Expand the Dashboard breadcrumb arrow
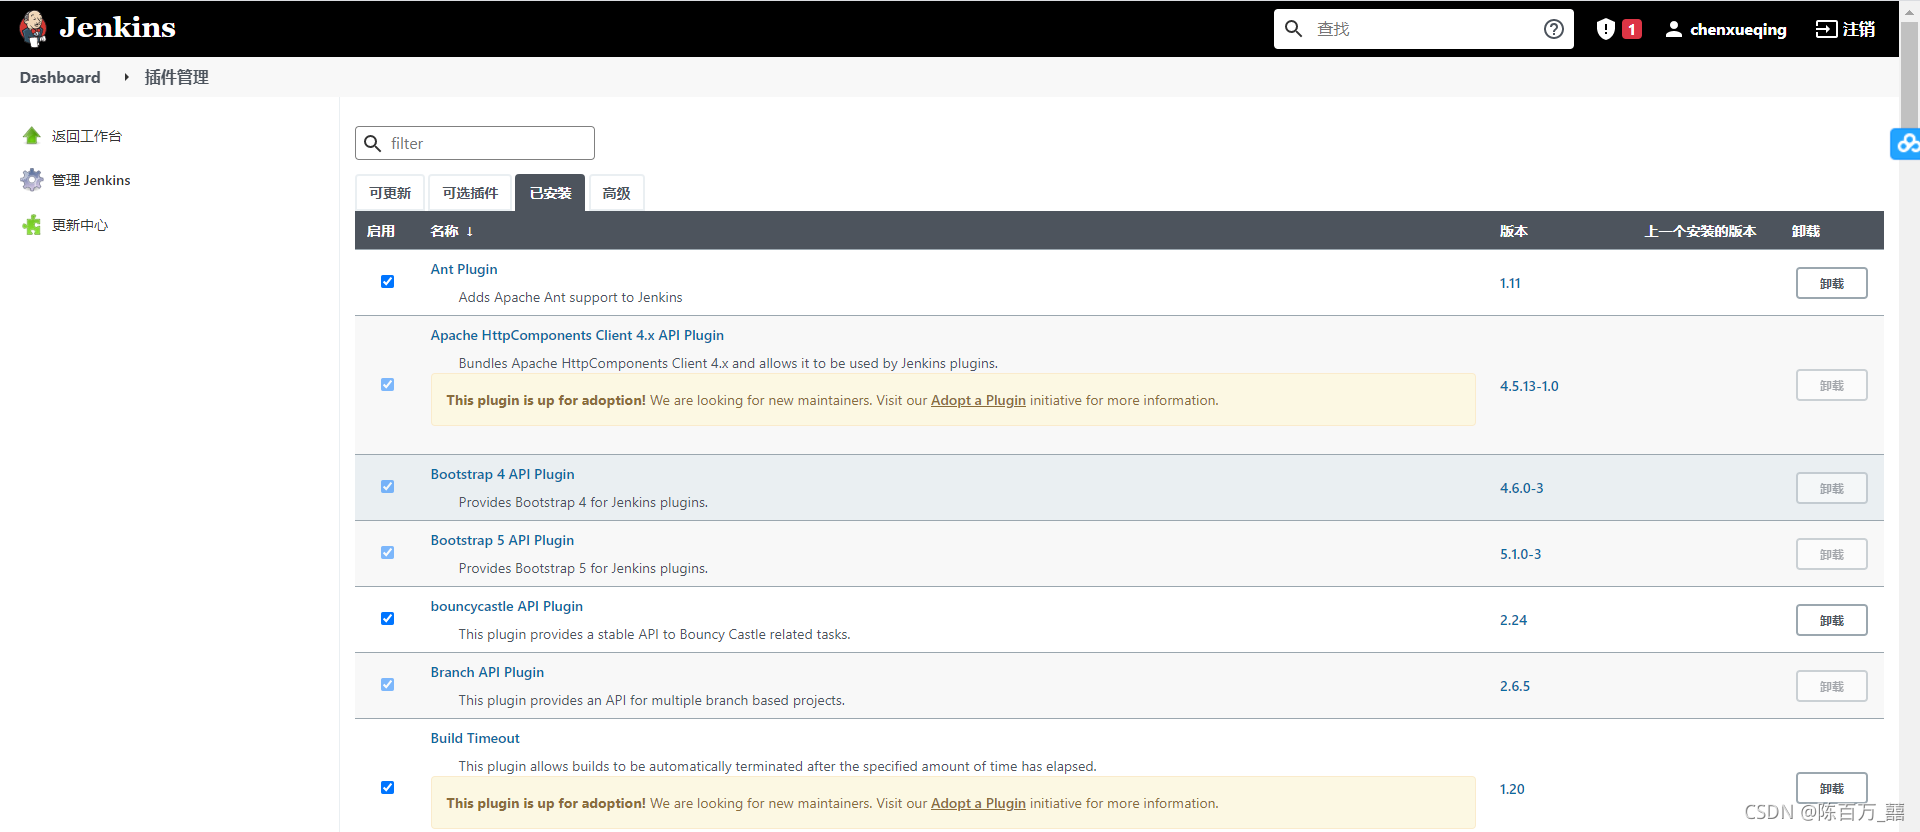 (126, 77)
